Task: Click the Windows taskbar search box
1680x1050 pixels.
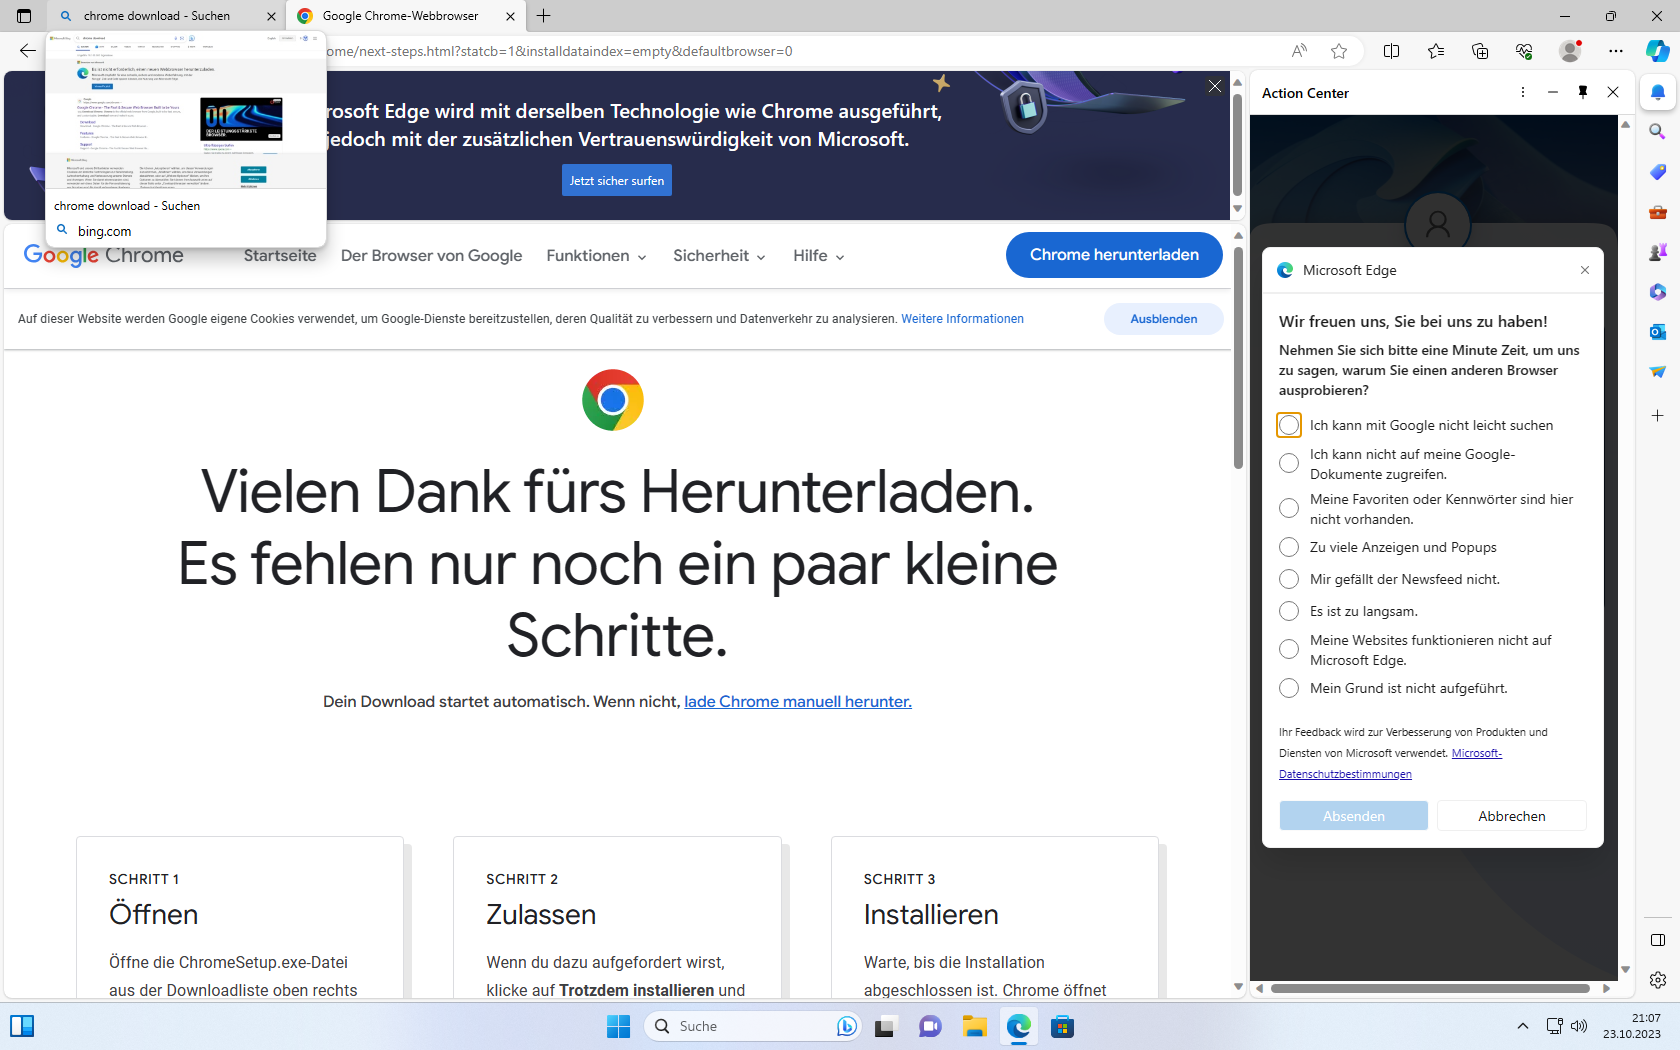Action: (753, 1026)
